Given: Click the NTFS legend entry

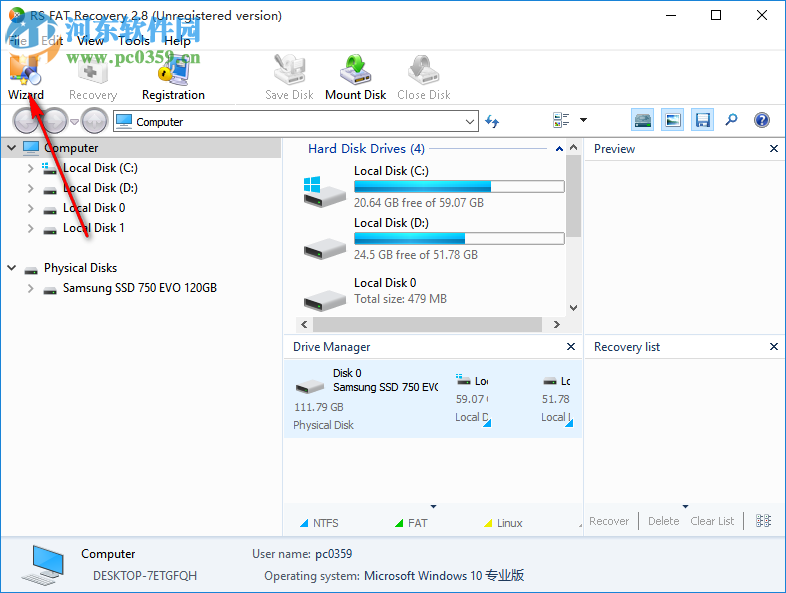Looking at the screenshot, I should coord(319,523).
